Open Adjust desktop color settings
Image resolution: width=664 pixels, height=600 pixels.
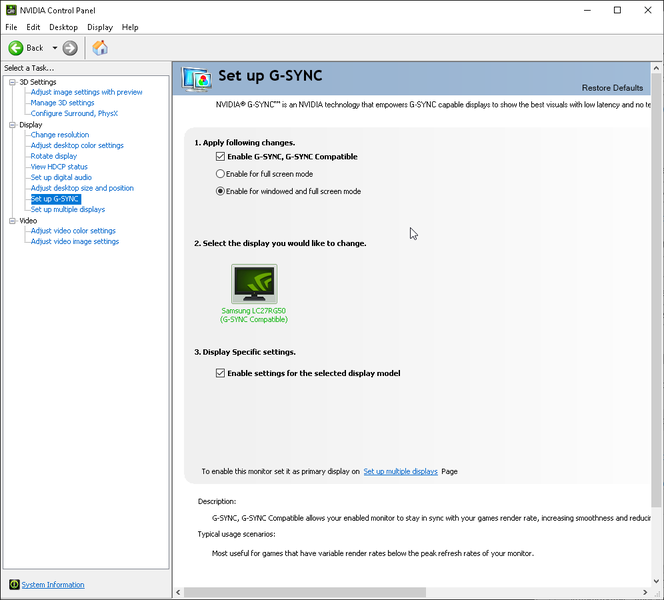77,145
